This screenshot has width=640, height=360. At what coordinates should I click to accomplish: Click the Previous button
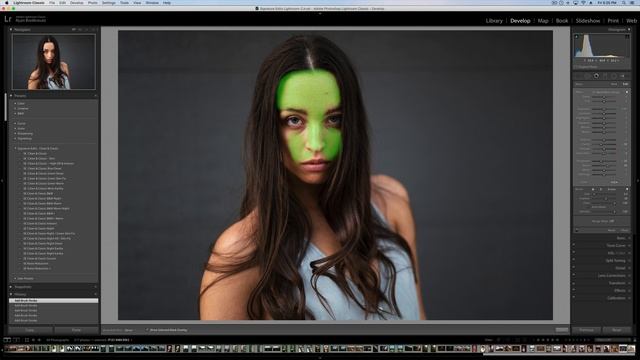point(586,330)
